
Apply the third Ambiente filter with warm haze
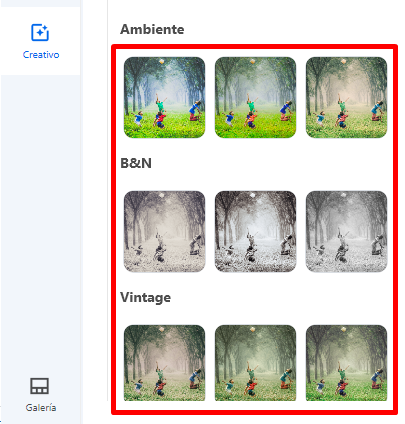pos(346,97)
